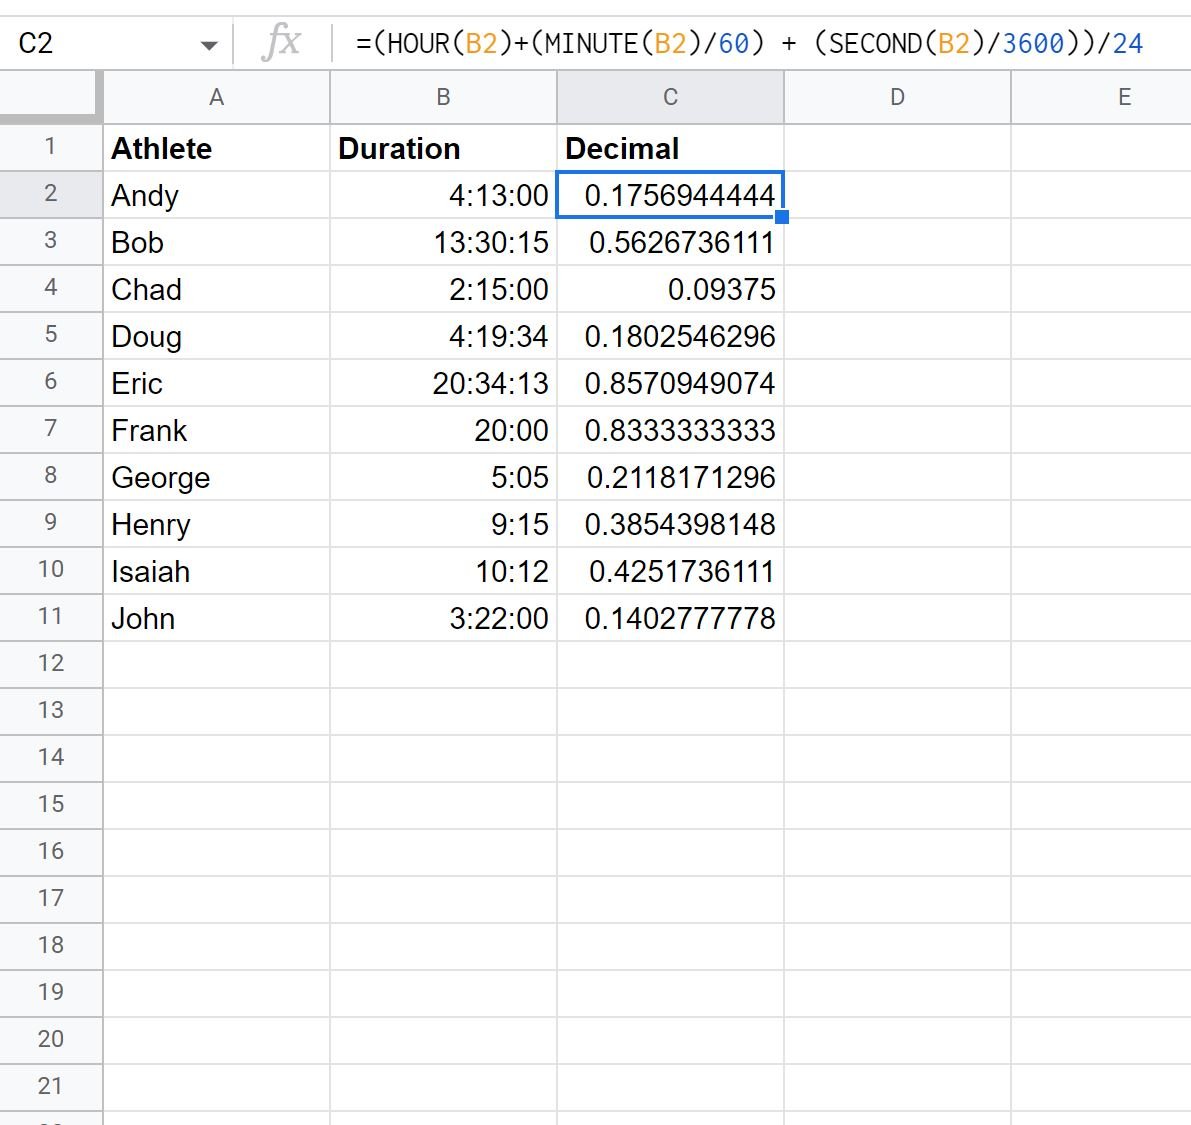The height and width of the screenshot is (1125, 1191).
Task: Select column D header
Action: [x=898, y=97]
